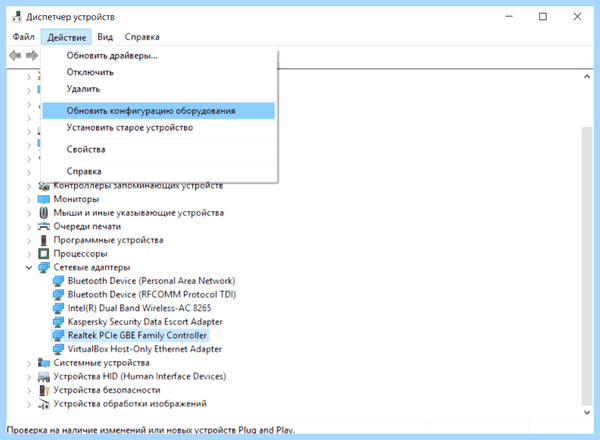Image resolution: width=600 pixels, height=440 pixels.
Task: Choose Свойства from the dropdown menu
Action: [x=158, y=149]
